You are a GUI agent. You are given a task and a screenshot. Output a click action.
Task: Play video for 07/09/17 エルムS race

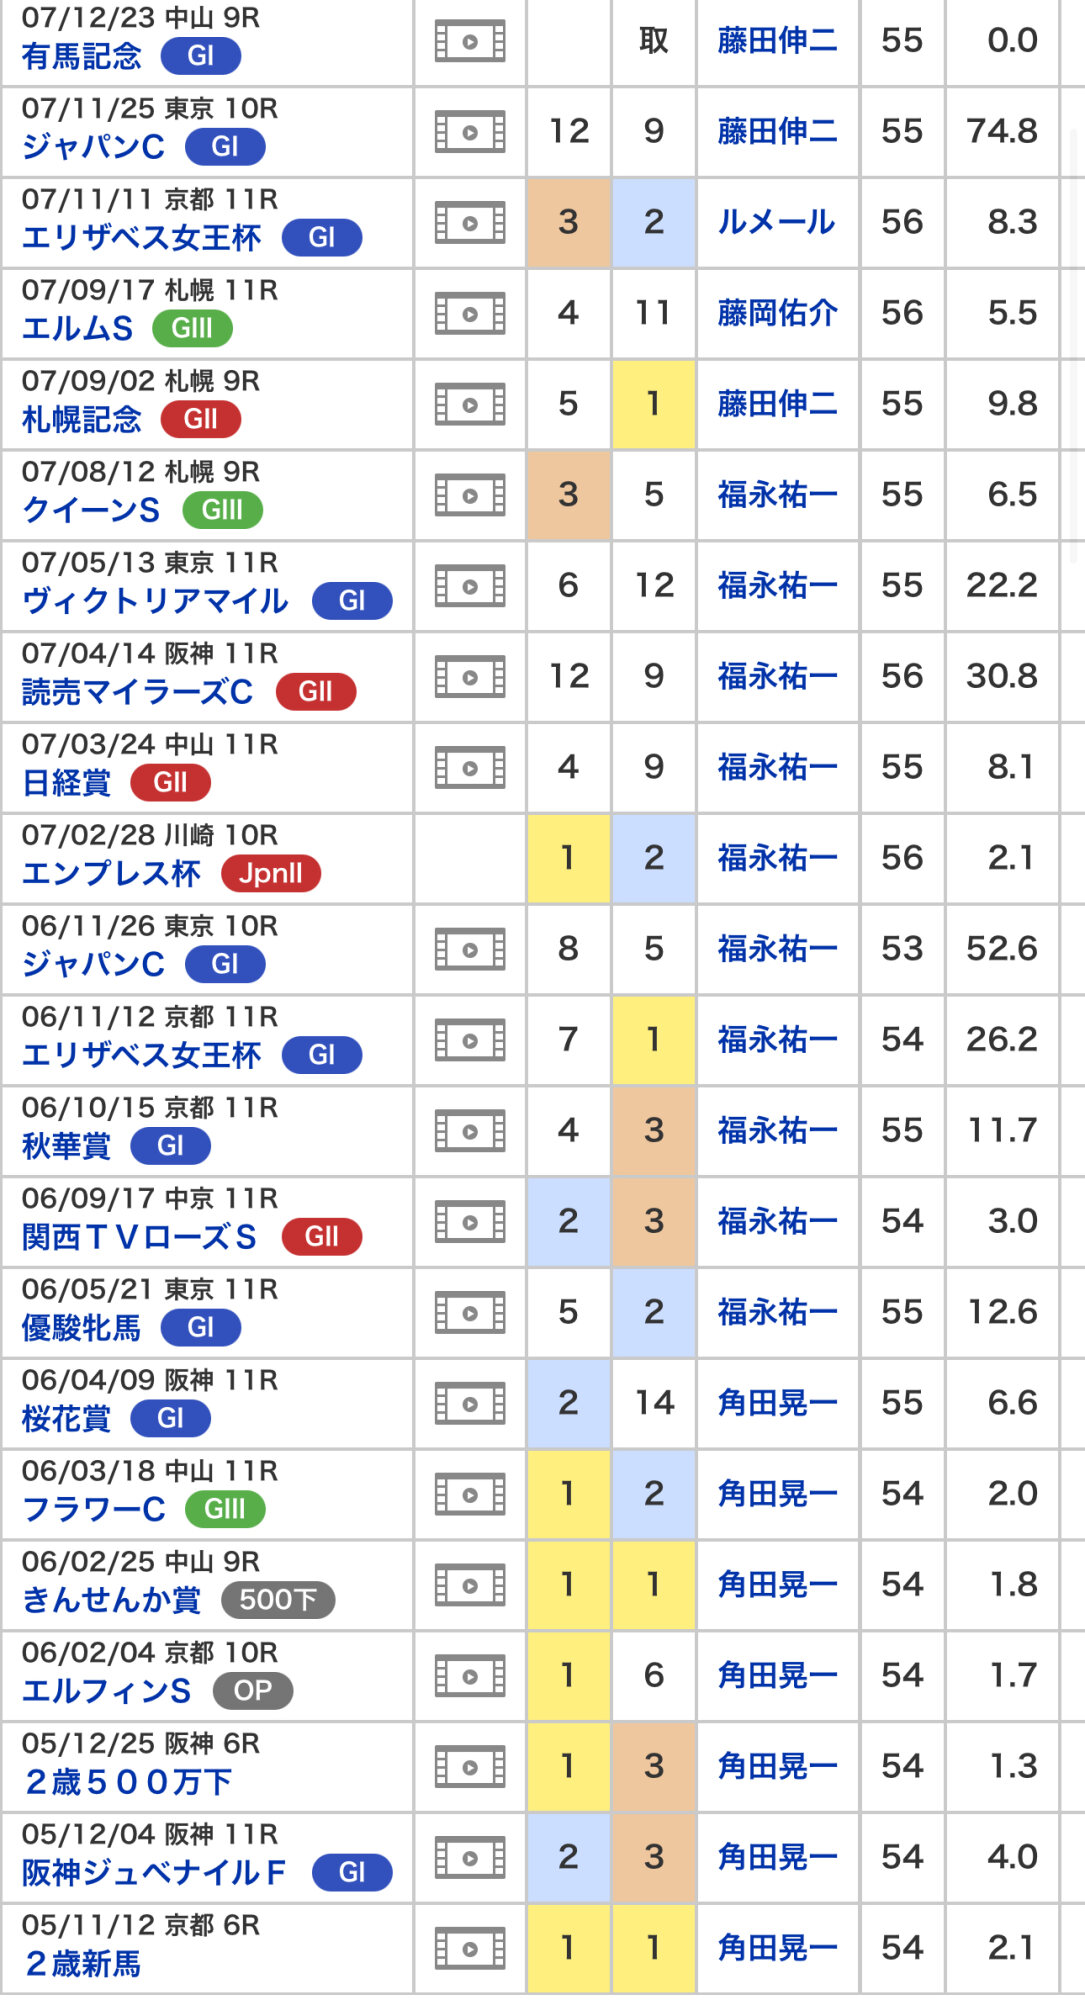(x=470, y=314)
